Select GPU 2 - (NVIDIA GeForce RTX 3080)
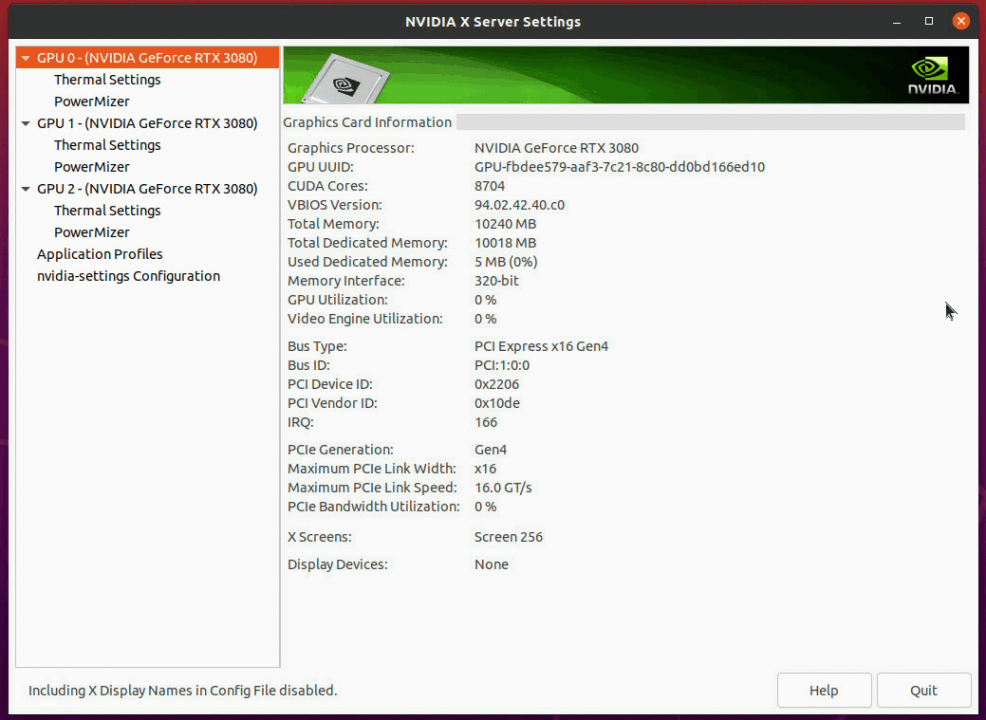The height and width of the screenshot is (720, 986). coord(147,189)
